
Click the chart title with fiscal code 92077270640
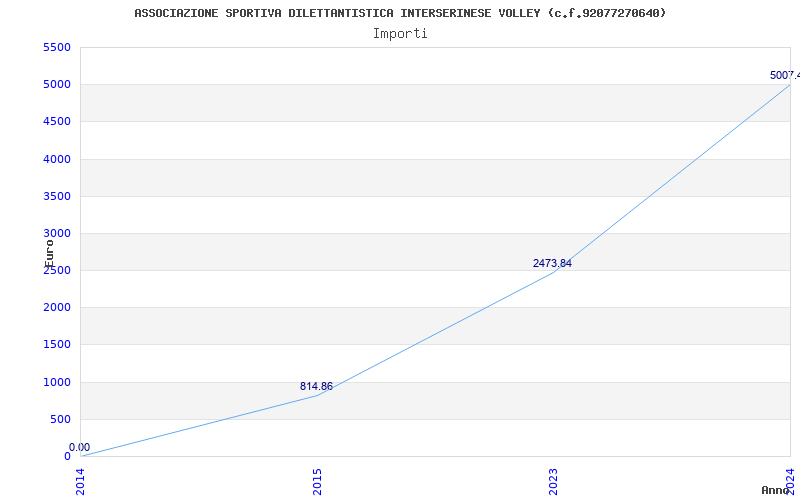(400, 13)
